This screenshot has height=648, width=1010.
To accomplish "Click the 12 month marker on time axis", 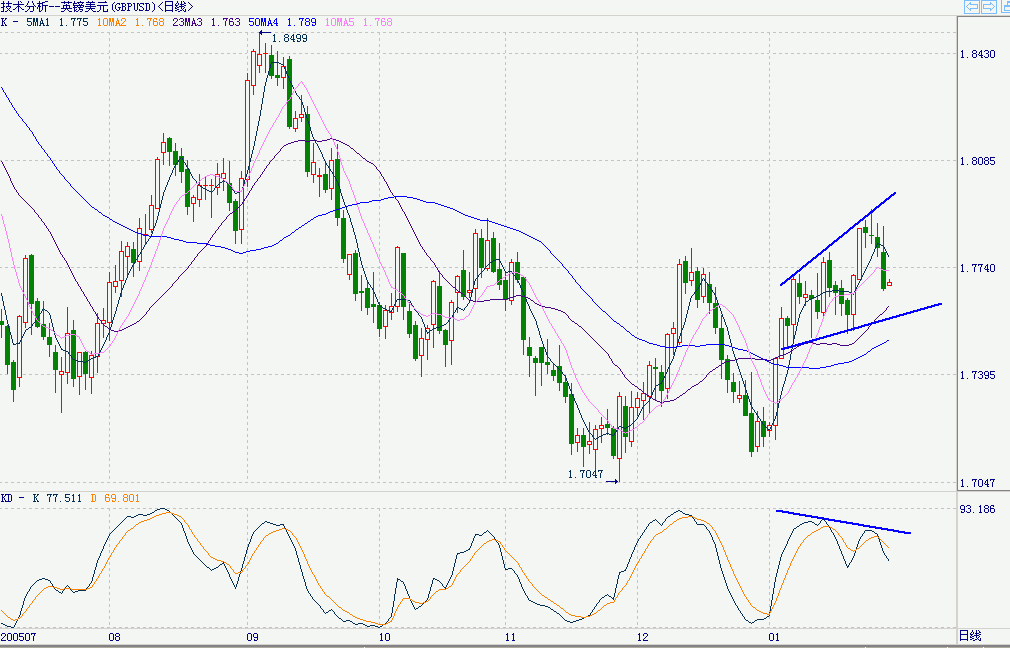I will point(642,637).
